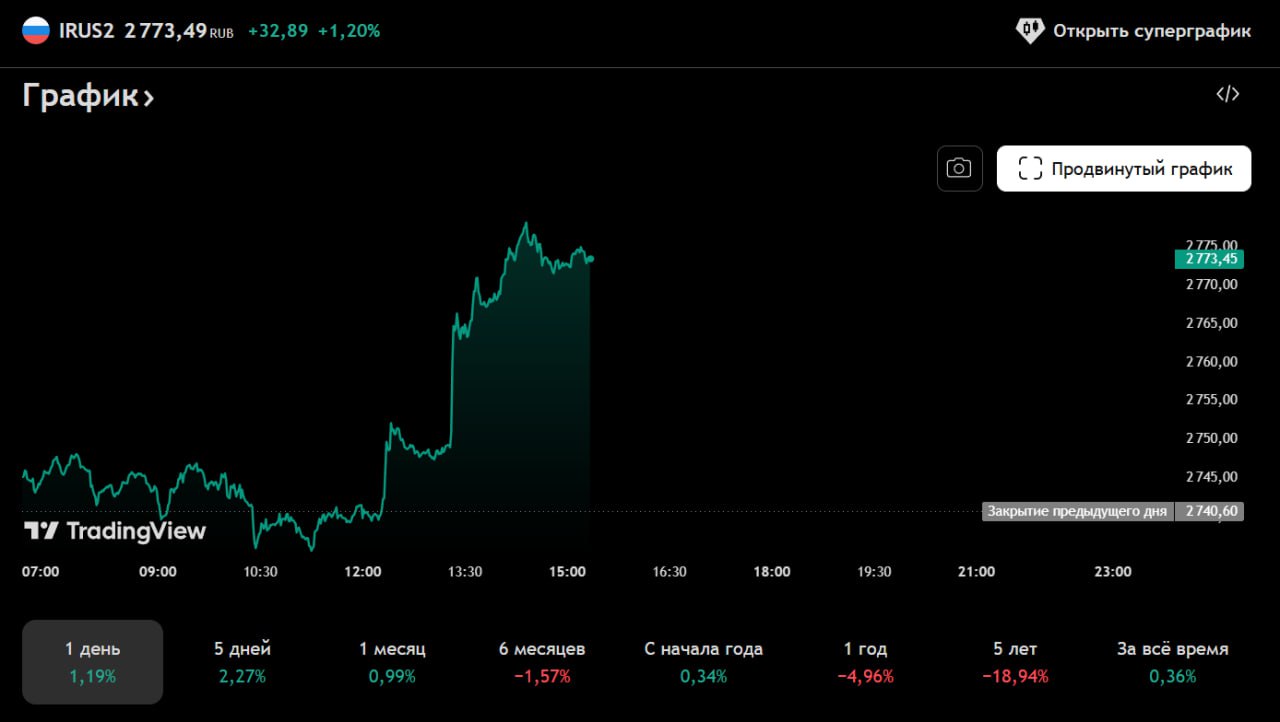Select the 1 месяц range tab
Viewport: 1280px width, 722px height.
point(392,662)
